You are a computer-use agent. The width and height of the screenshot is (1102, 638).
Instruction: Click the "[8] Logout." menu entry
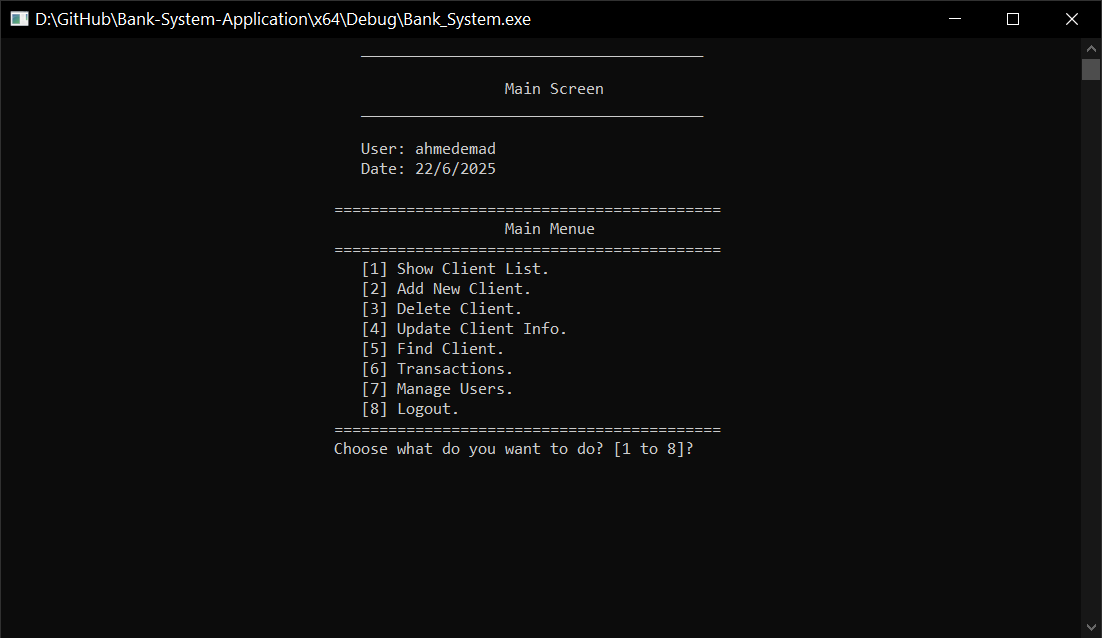(410, 409)
